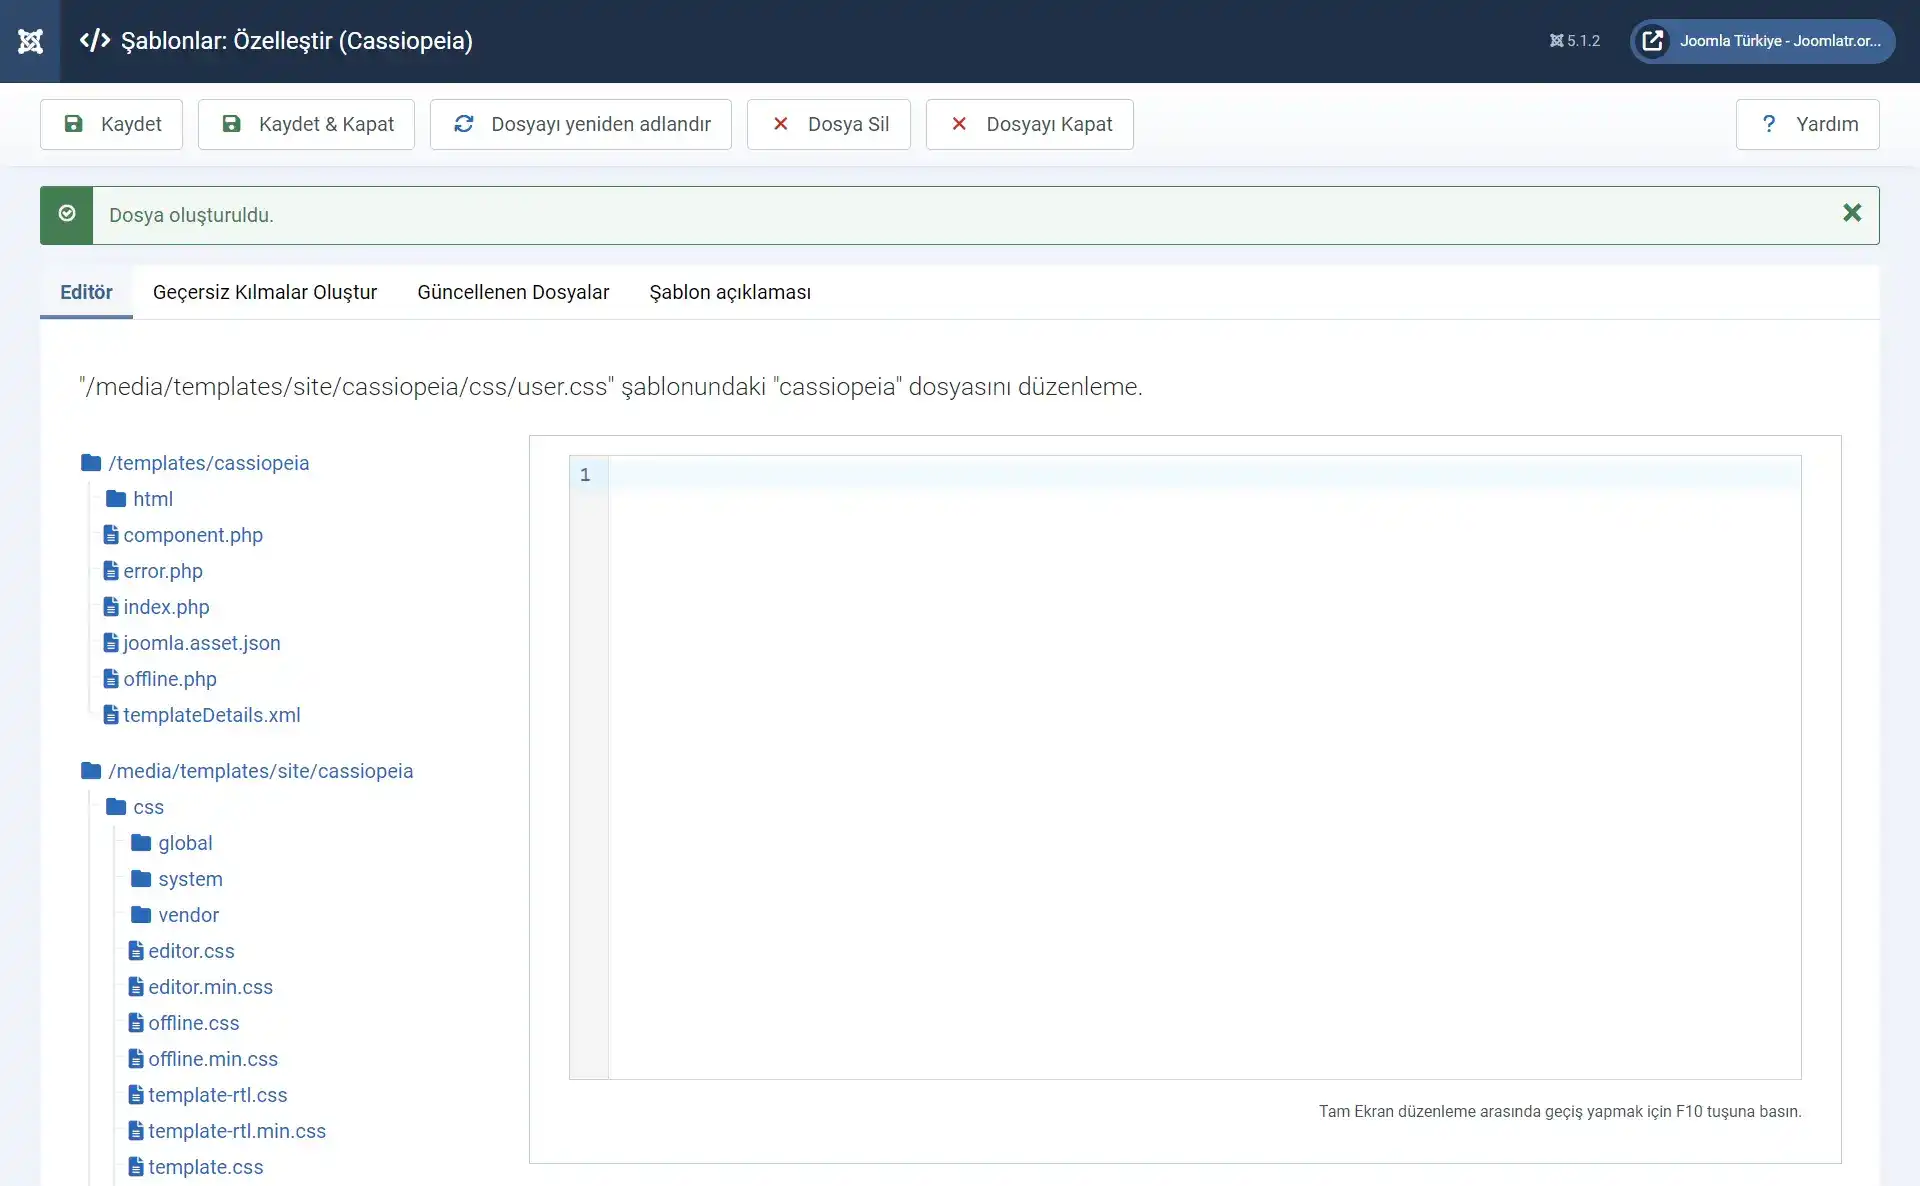Dismiss the Dosya oluşturuldu alert
Image resolution: width=1920 pixels, height=1186 pixels.
1853,213
